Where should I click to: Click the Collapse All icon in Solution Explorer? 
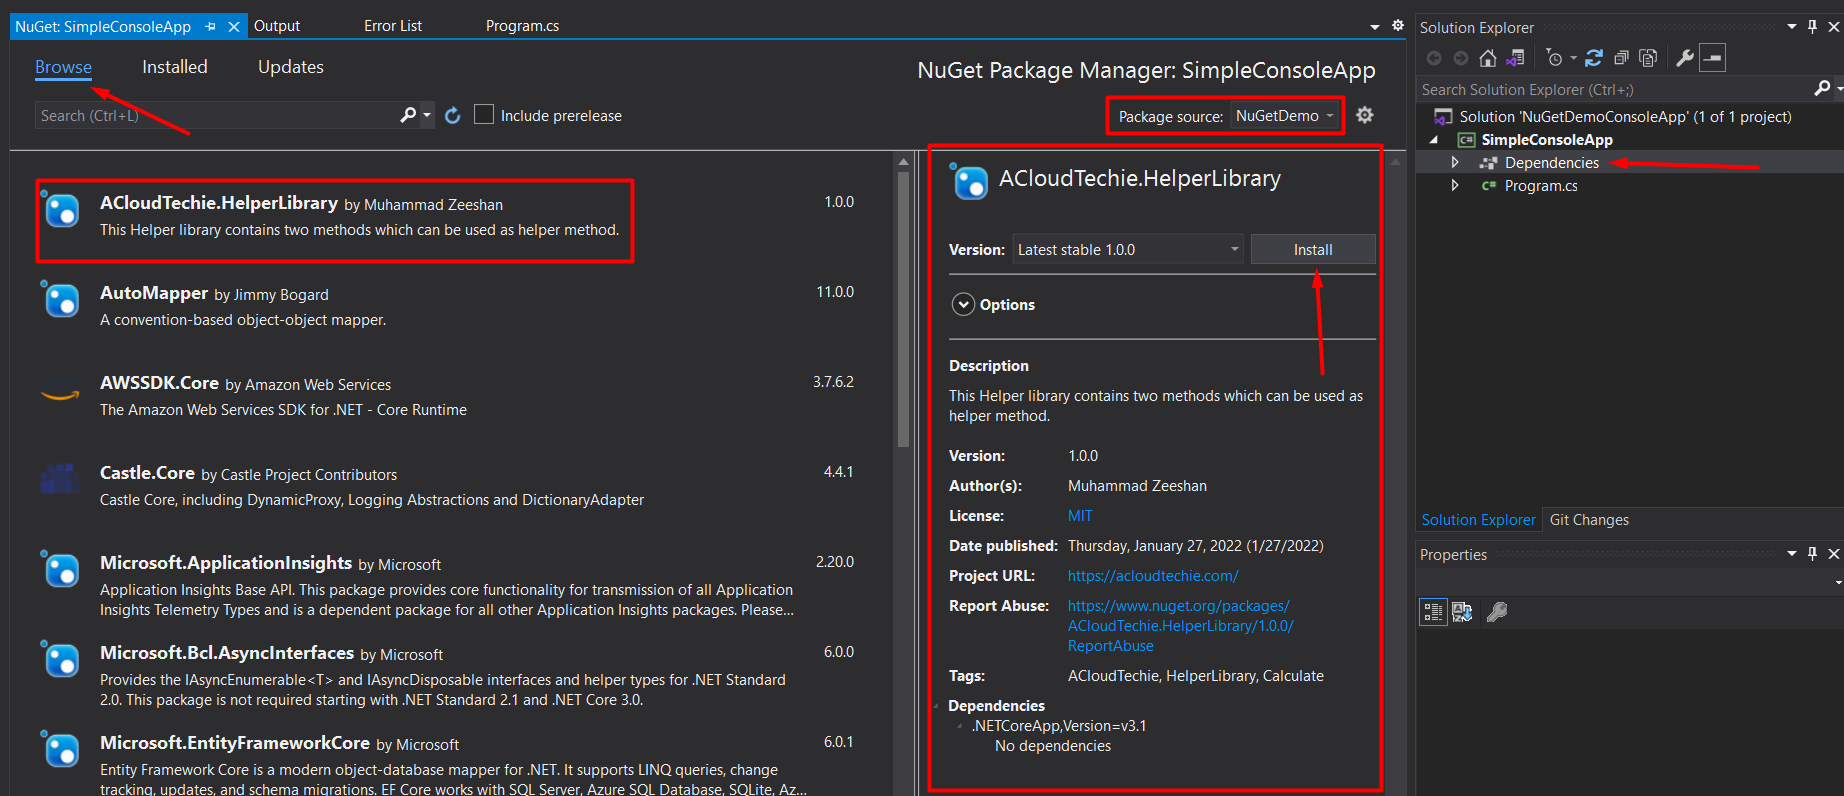(1621, 58)
